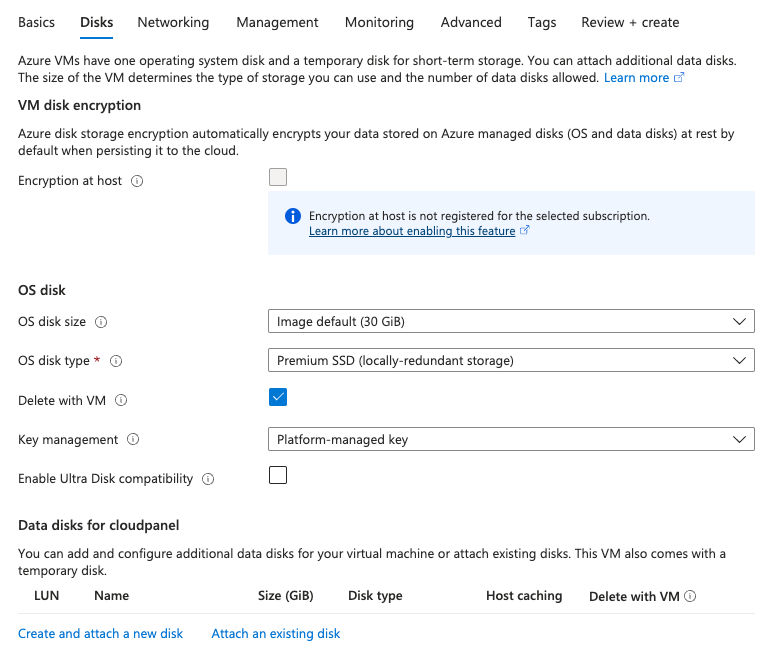The height and width of the screenshot is (669, 777).
Task: Click blue info icon in encryption notice banner
Action: (x=292, y=216)
